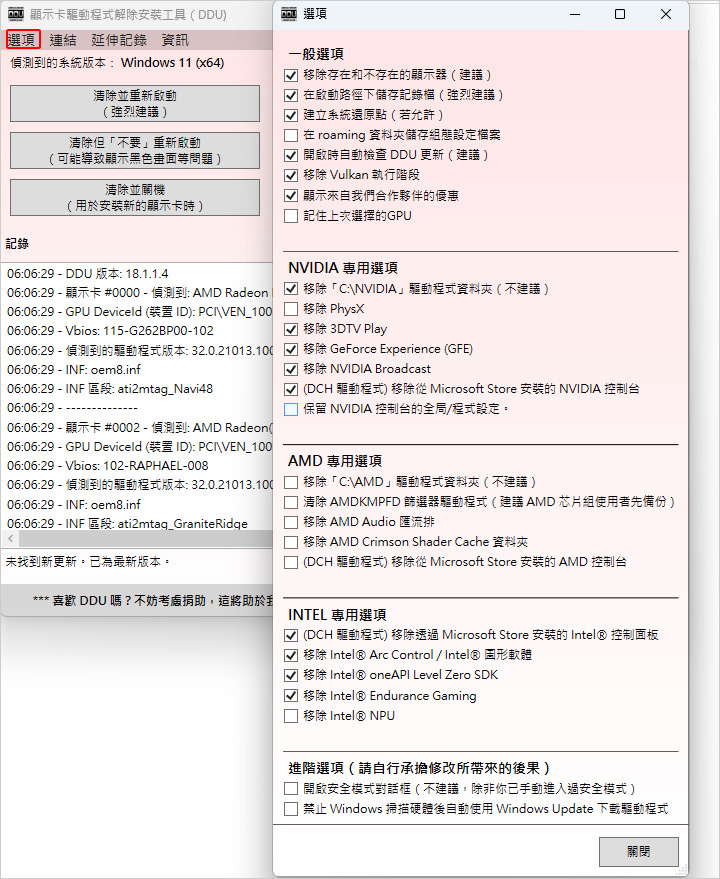Click status text 未找到新更新。已為最新版本。

tap(88, 562)
